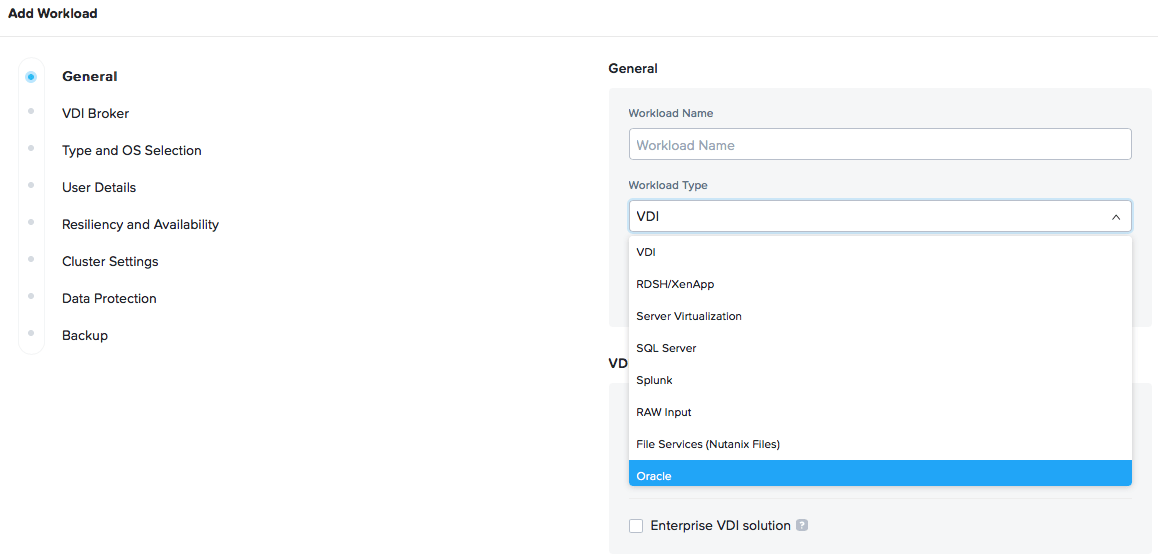1158x559 pixels.
Task: Open the Cluster Settings step
Action: (x=110, y=261)
